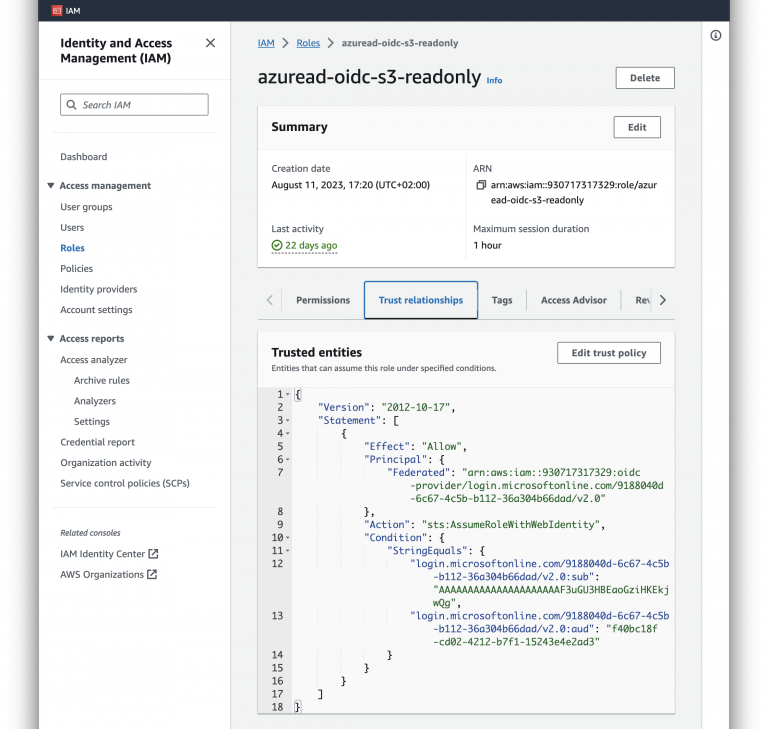Go to Roles in the breadcrumb
The image size is (768, 729).
click(x=308, y=44)
